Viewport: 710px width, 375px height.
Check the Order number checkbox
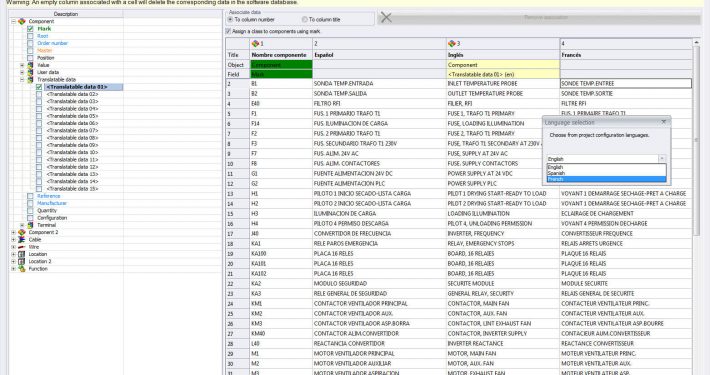point(30,43)
